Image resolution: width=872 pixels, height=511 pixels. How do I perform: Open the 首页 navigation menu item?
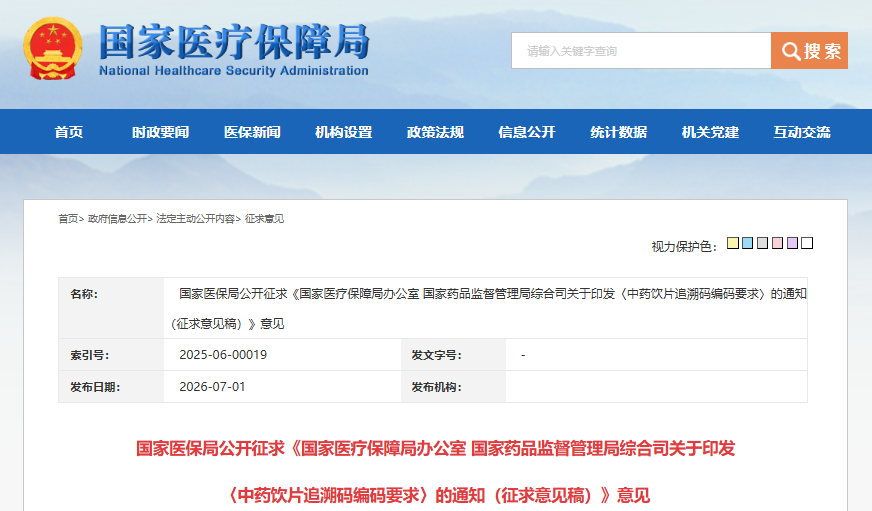tap(69, 132)
